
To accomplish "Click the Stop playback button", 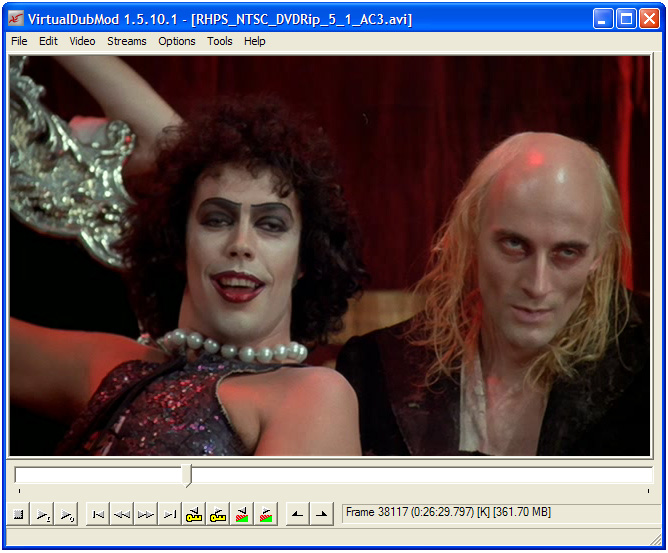I will tap(18, 514).
